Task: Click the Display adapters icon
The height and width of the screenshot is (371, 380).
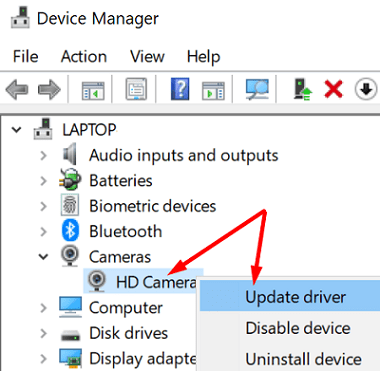Action: point(70,358)
